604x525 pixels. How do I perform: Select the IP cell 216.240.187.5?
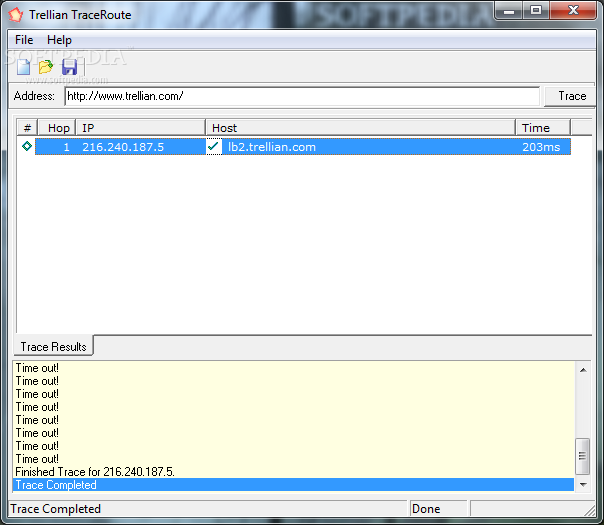123,147
